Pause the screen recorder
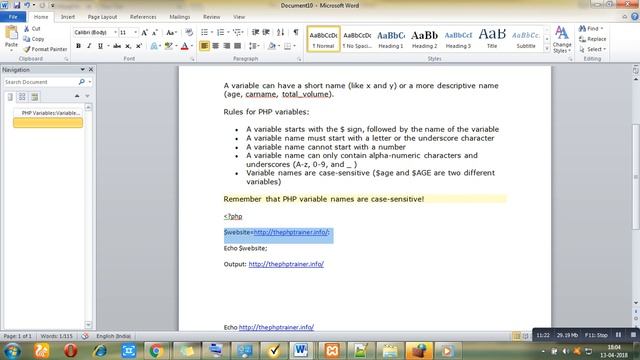This screenshot has height=360, width=640. click(618, 335)
